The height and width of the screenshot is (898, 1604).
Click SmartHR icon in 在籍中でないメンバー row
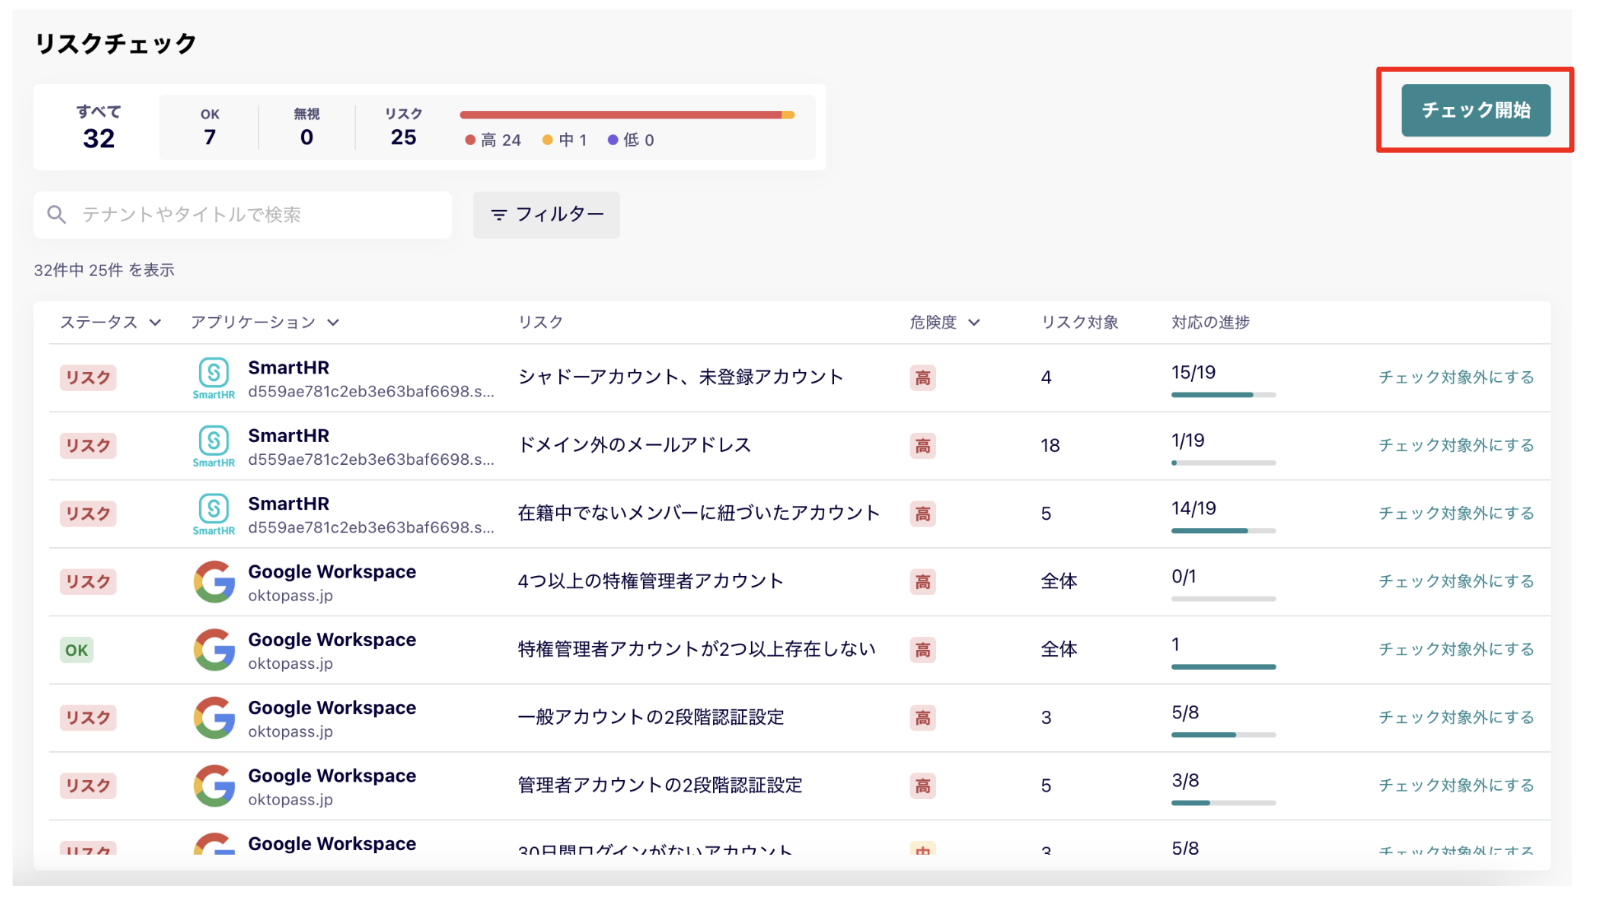214,514
